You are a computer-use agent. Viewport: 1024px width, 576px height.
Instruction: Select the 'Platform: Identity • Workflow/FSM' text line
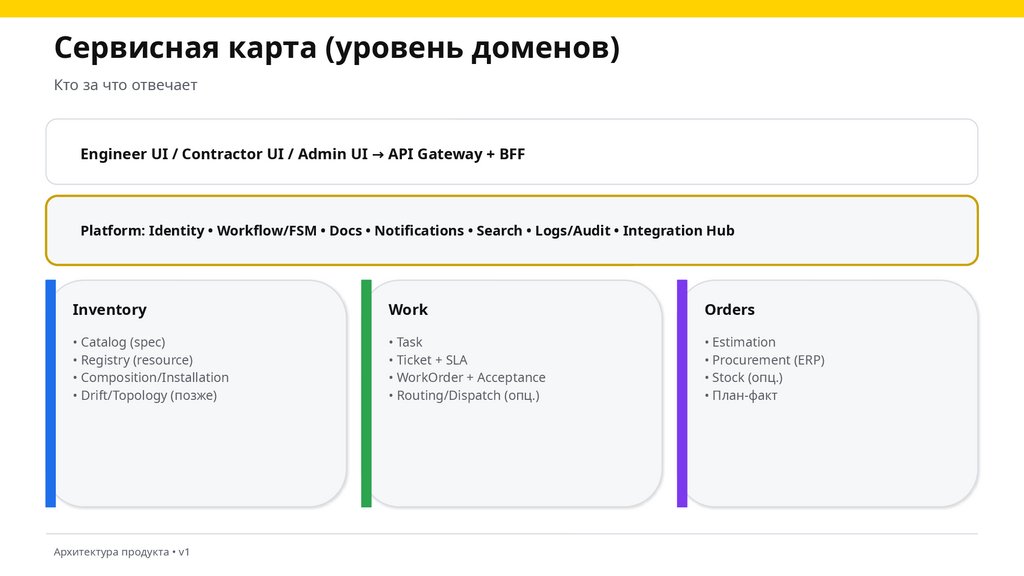(x=408, y=231)
